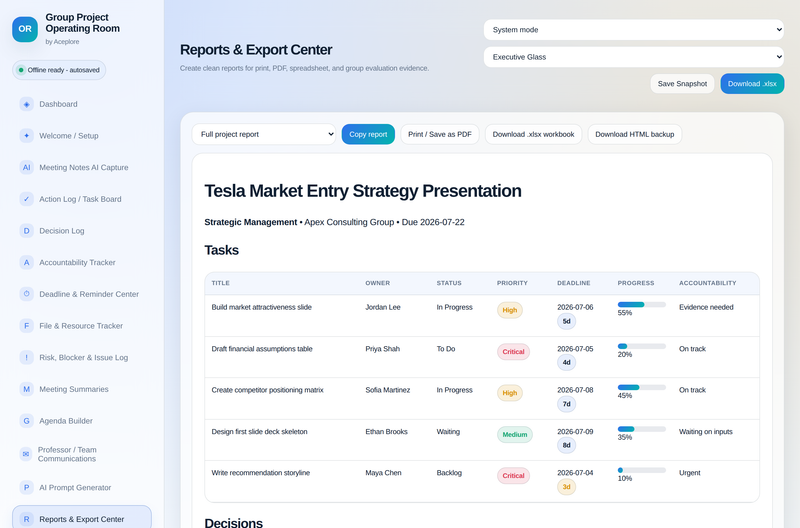The image size is (800, 528).
Task: Select Reports & Export Center in sidebar
Action: pos(82,517)
